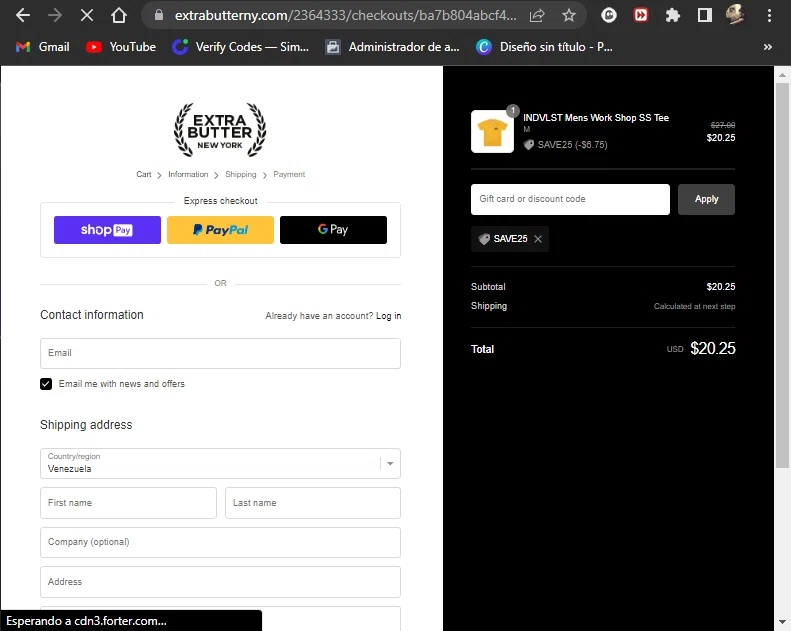This screenshot has width=791, height=631.
Task: Open the browser home page
Action: [119, 16]
